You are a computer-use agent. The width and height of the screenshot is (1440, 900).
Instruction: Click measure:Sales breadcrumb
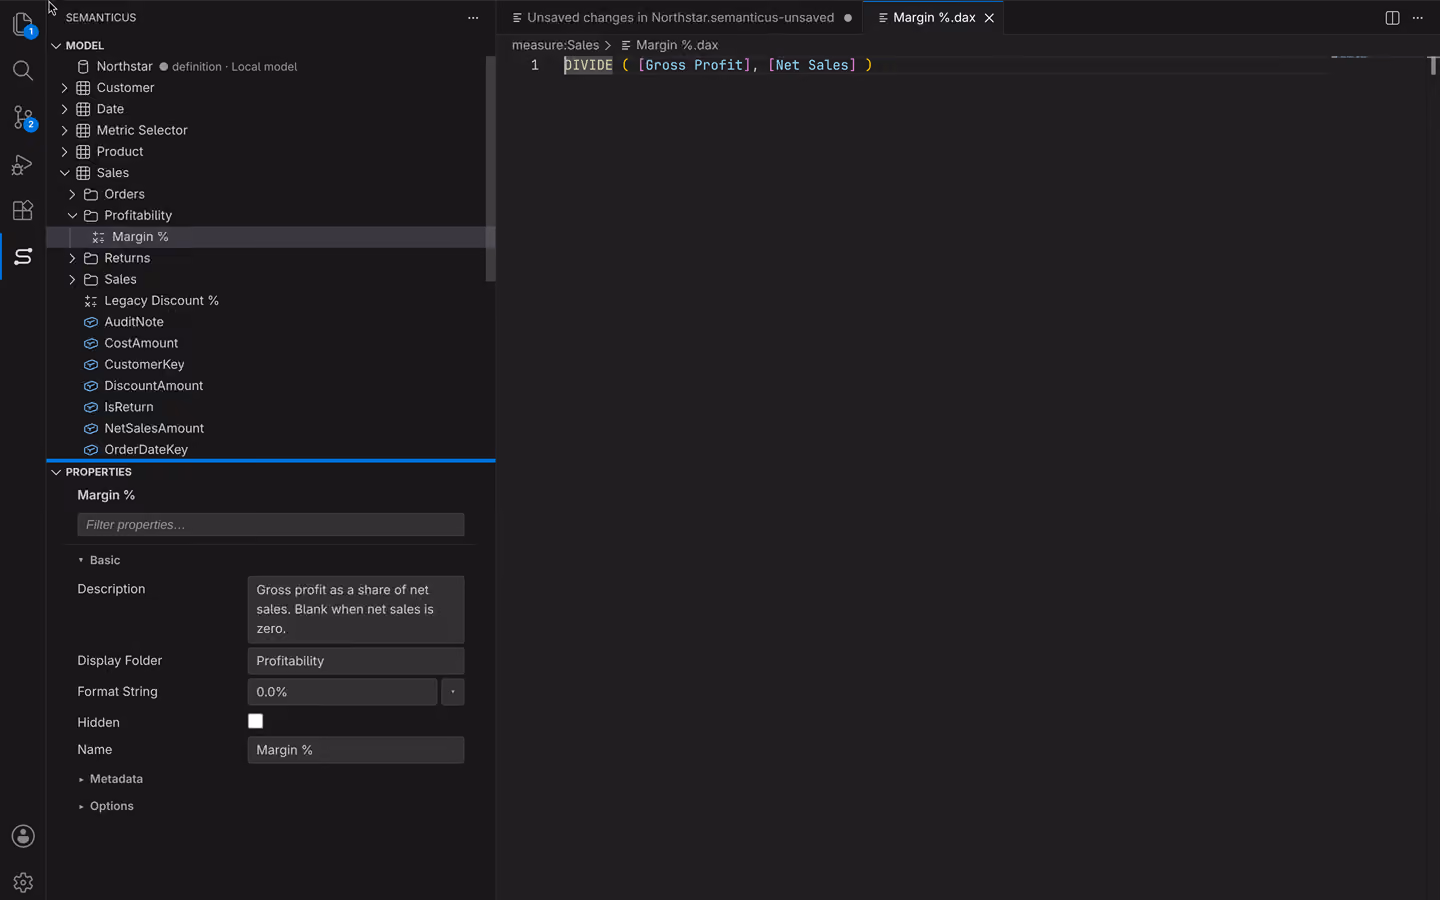[x=555, y=45]
